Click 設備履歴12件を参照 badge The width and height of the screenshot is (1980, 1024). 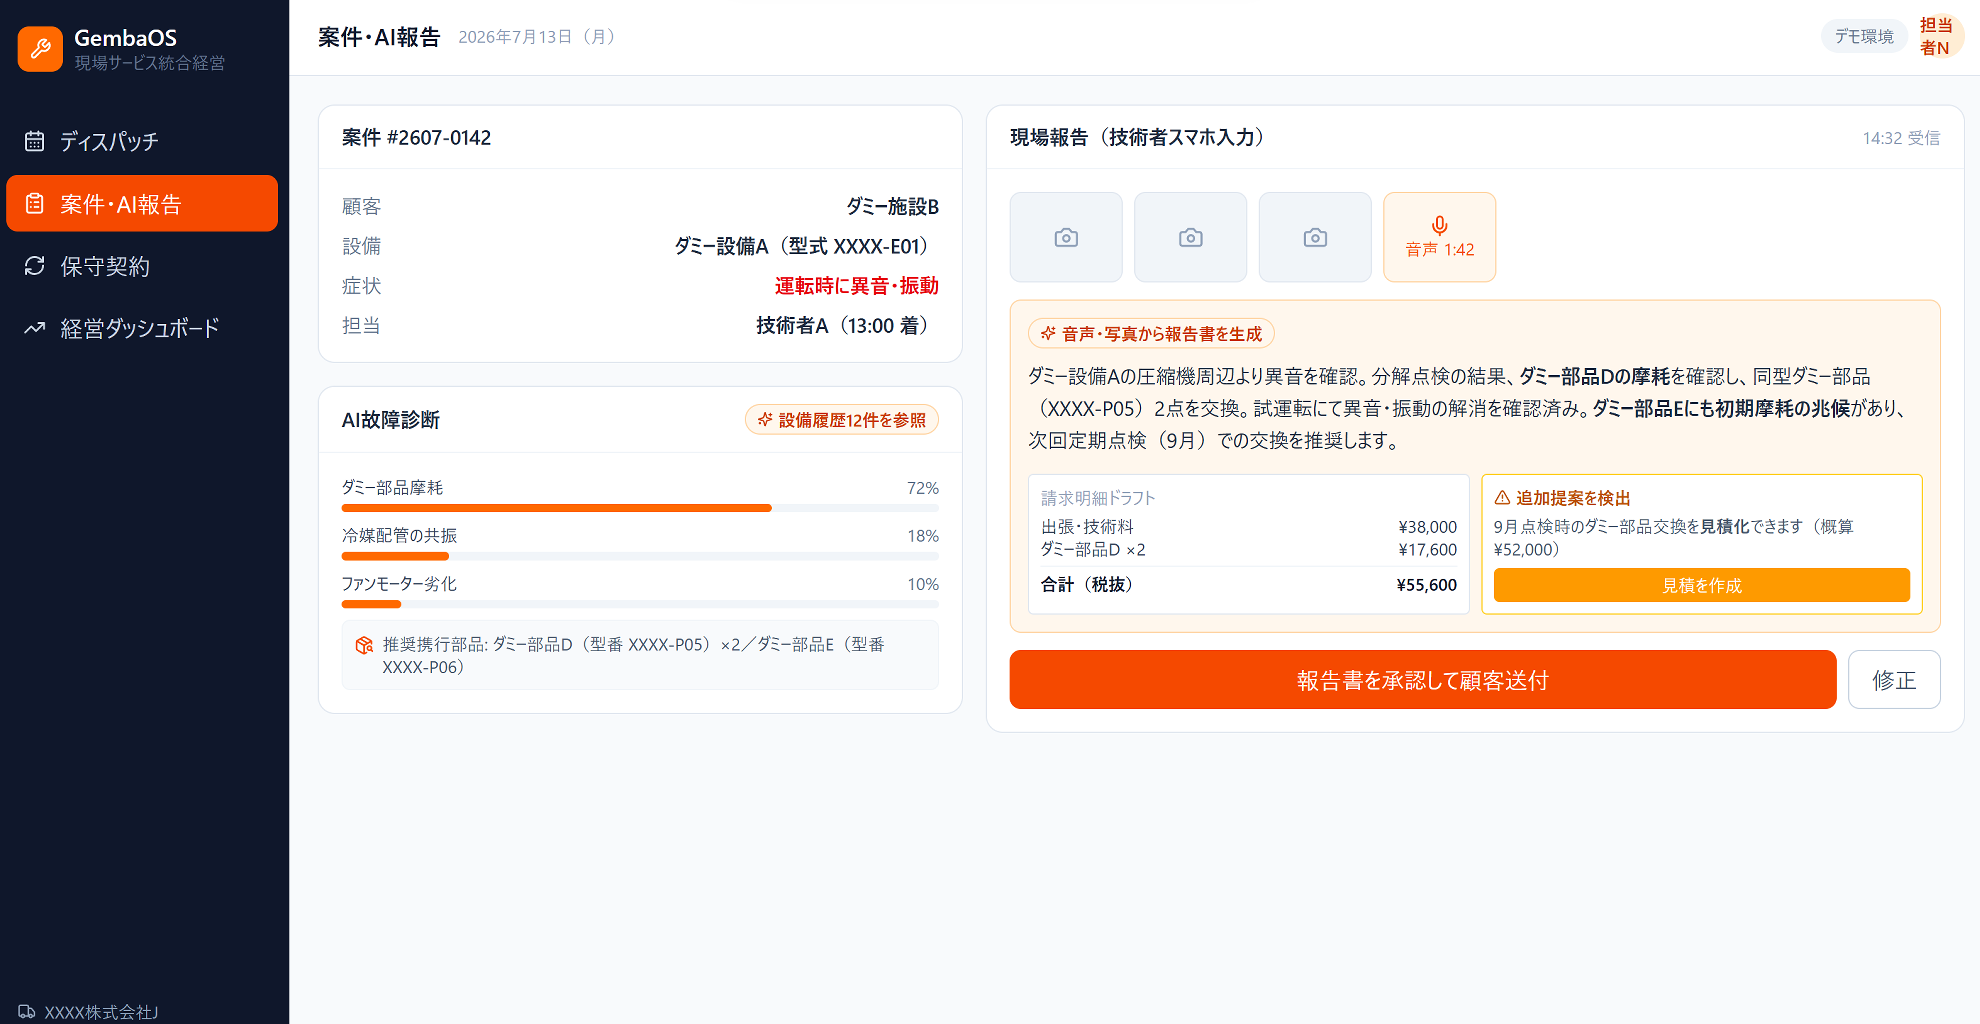click(841, 420)
